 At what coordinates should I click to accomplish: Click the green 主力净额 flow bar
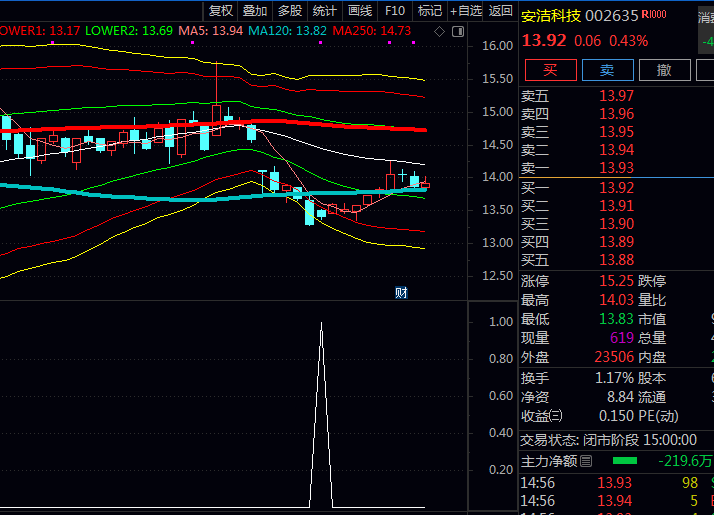point(625,461)
